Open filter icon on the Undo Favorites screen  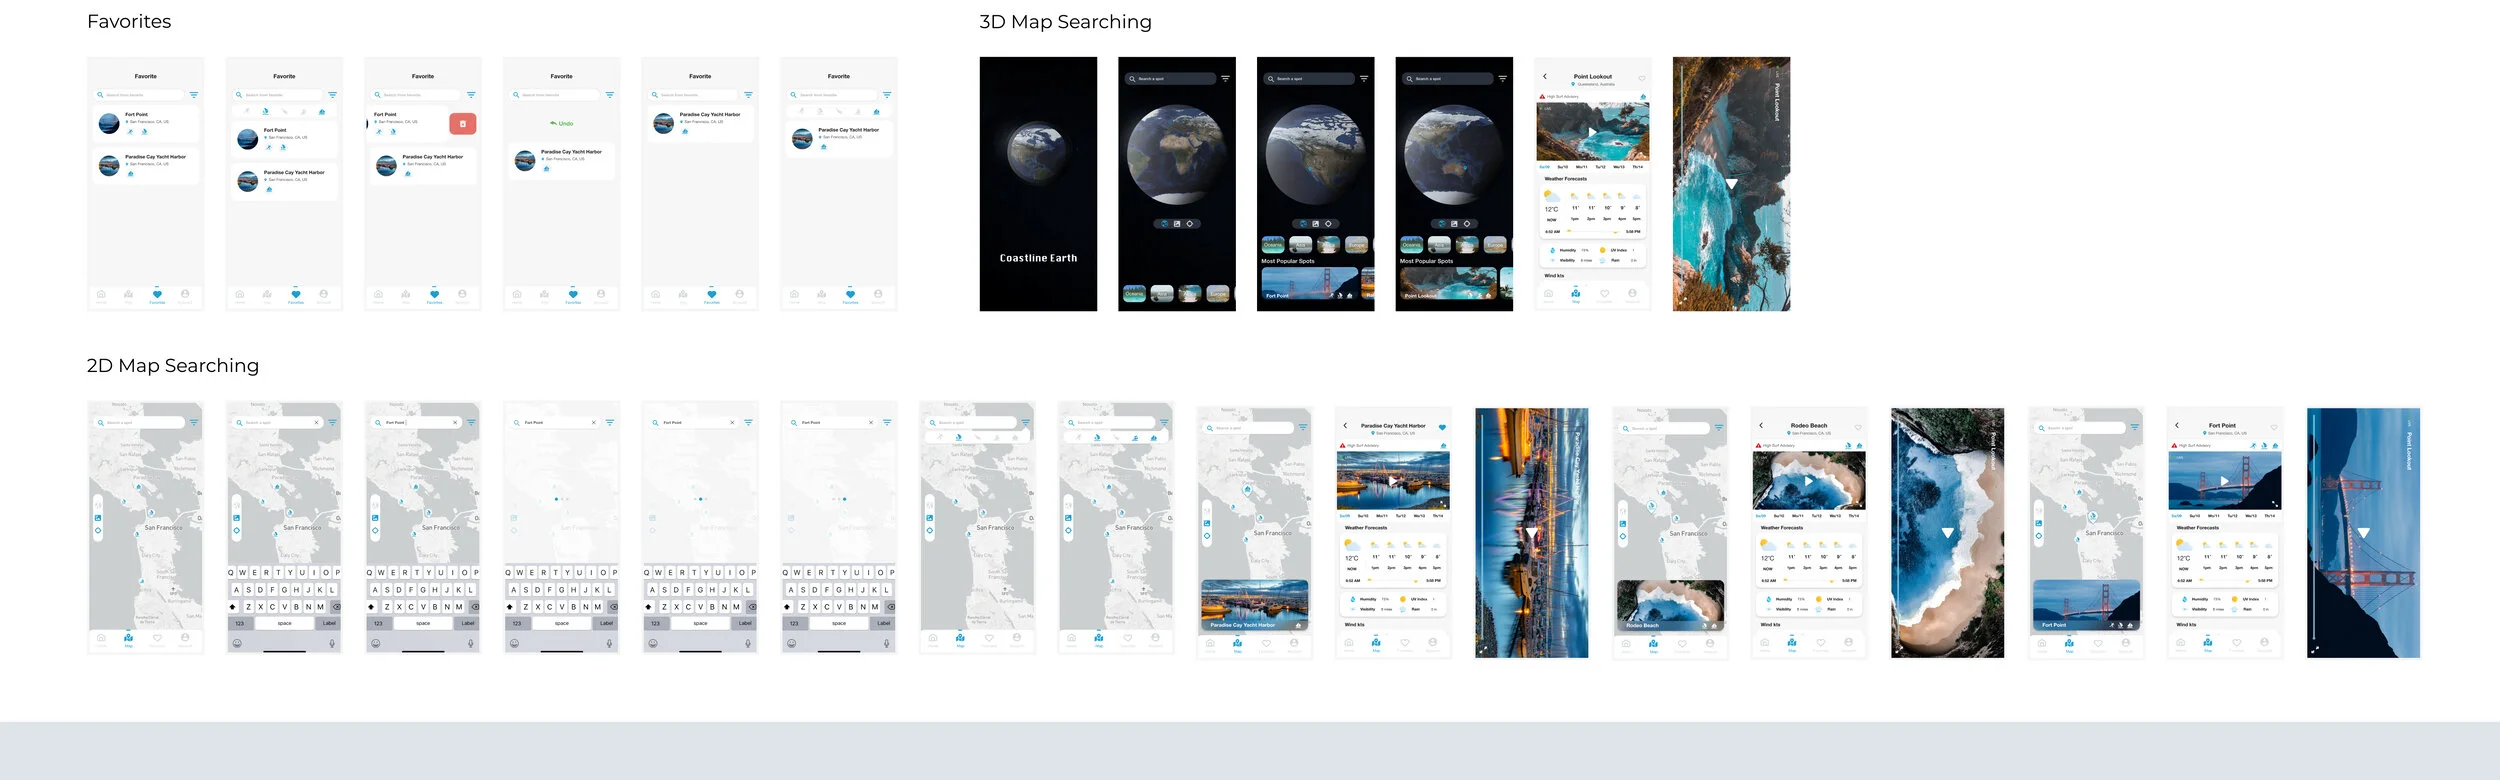tap(609, 95)
